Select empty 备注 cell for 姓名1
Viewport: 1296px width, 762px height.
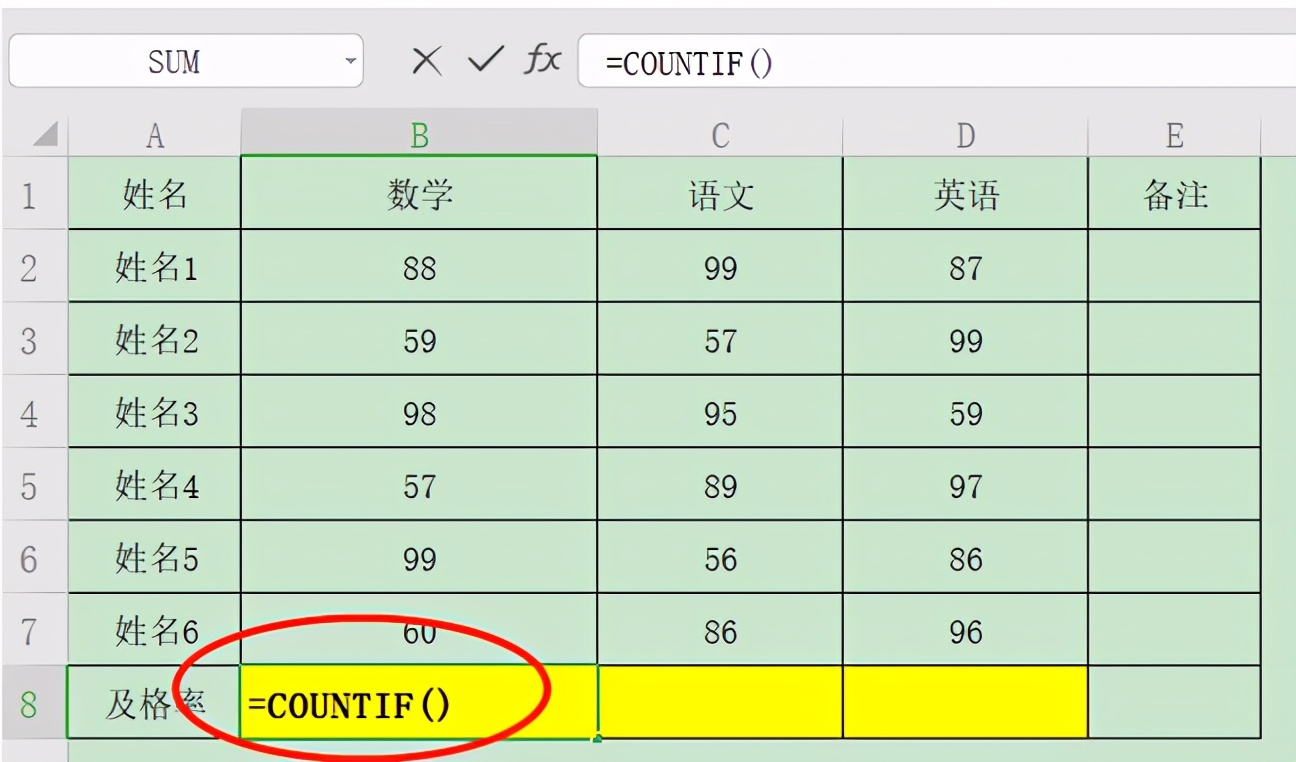(1174, 266)
